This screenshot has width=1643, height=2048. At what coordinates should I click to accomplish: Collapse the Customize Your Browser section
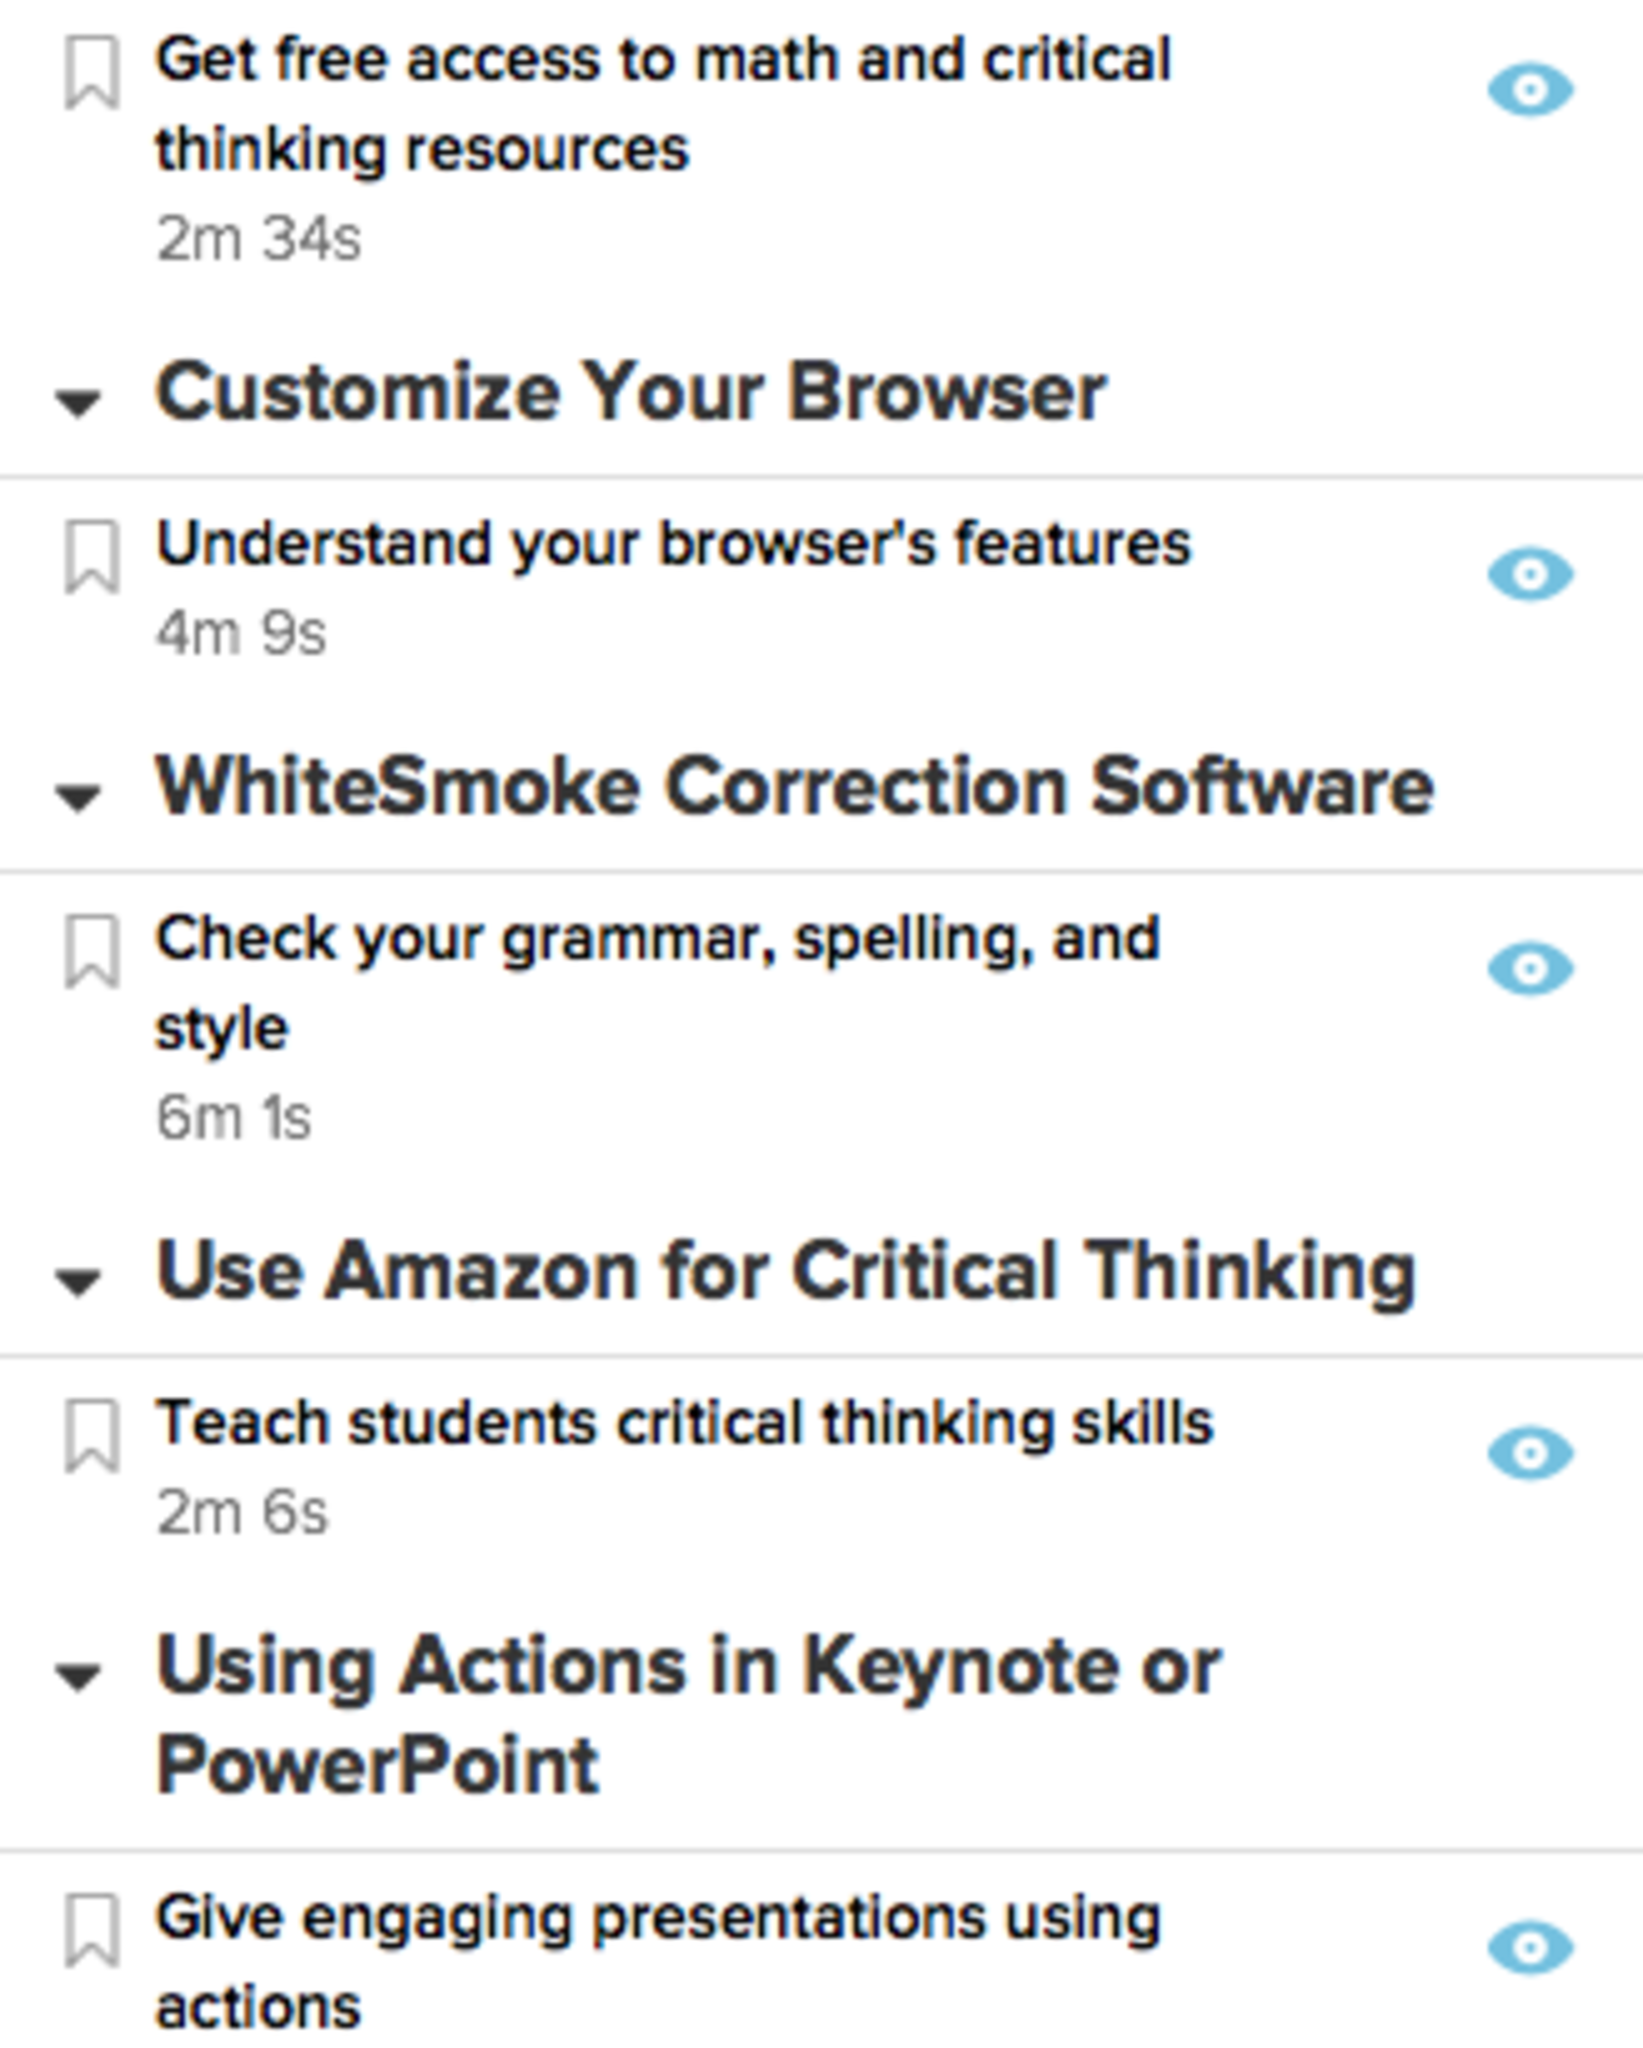pos(78,402)
